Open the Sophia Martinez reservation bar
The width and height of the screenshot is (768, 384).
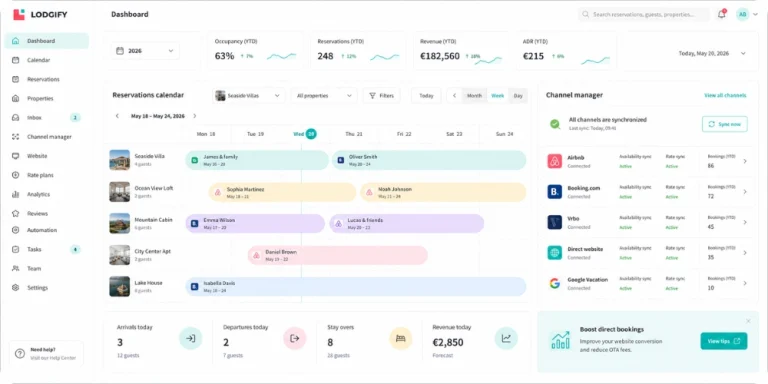282,192
